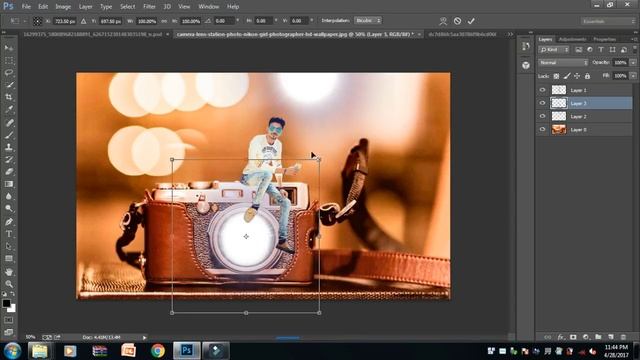640x360 pixels.
Task: Select the Spot Healing Brush tool
Action: [9, 122]
